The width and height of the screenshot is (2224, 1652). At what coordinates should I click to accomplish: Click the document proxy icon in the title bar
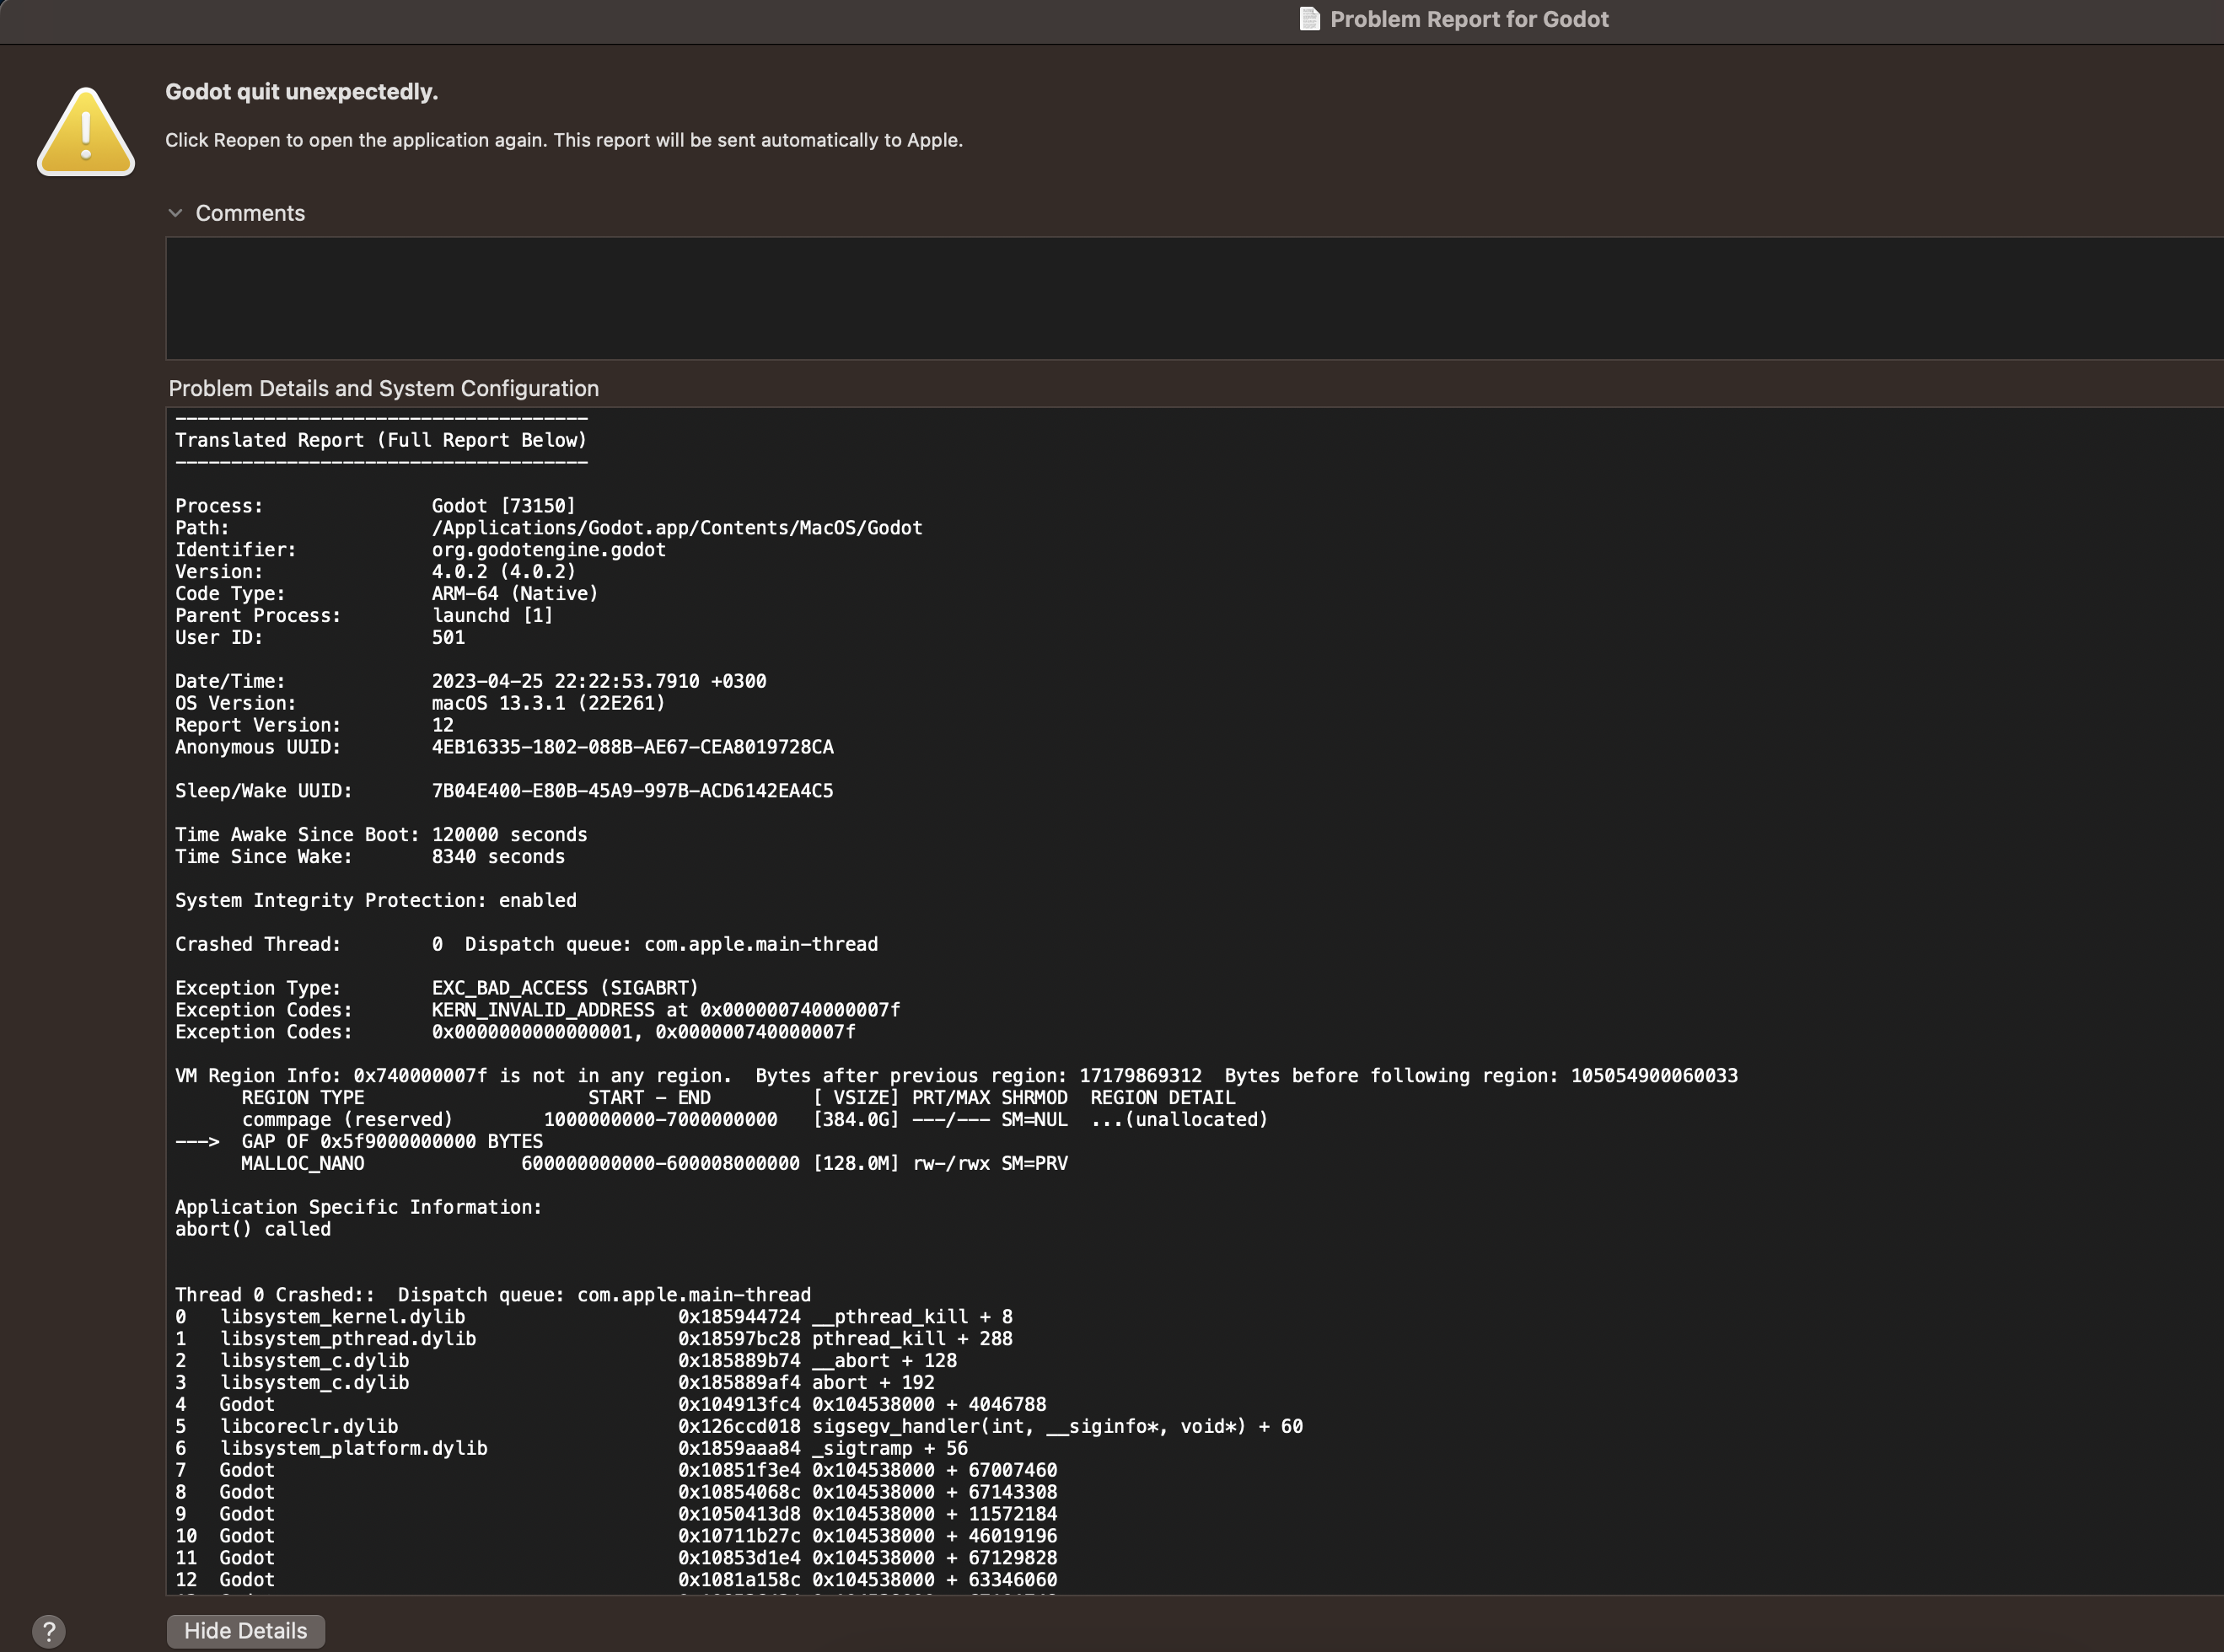[1310, 19]
